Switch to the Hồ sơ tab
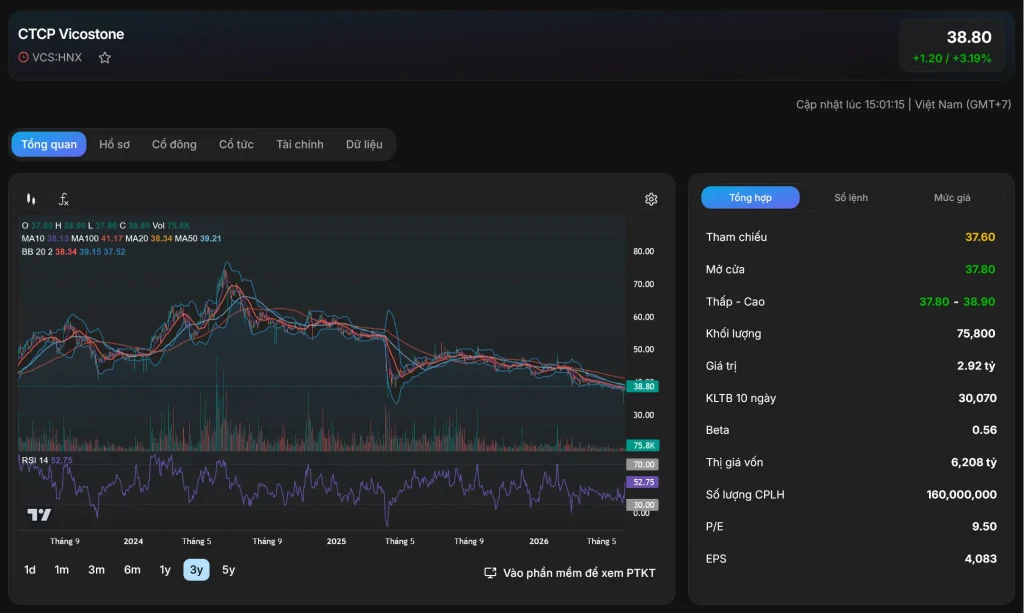1024x613 pixels. click(114, 144)
